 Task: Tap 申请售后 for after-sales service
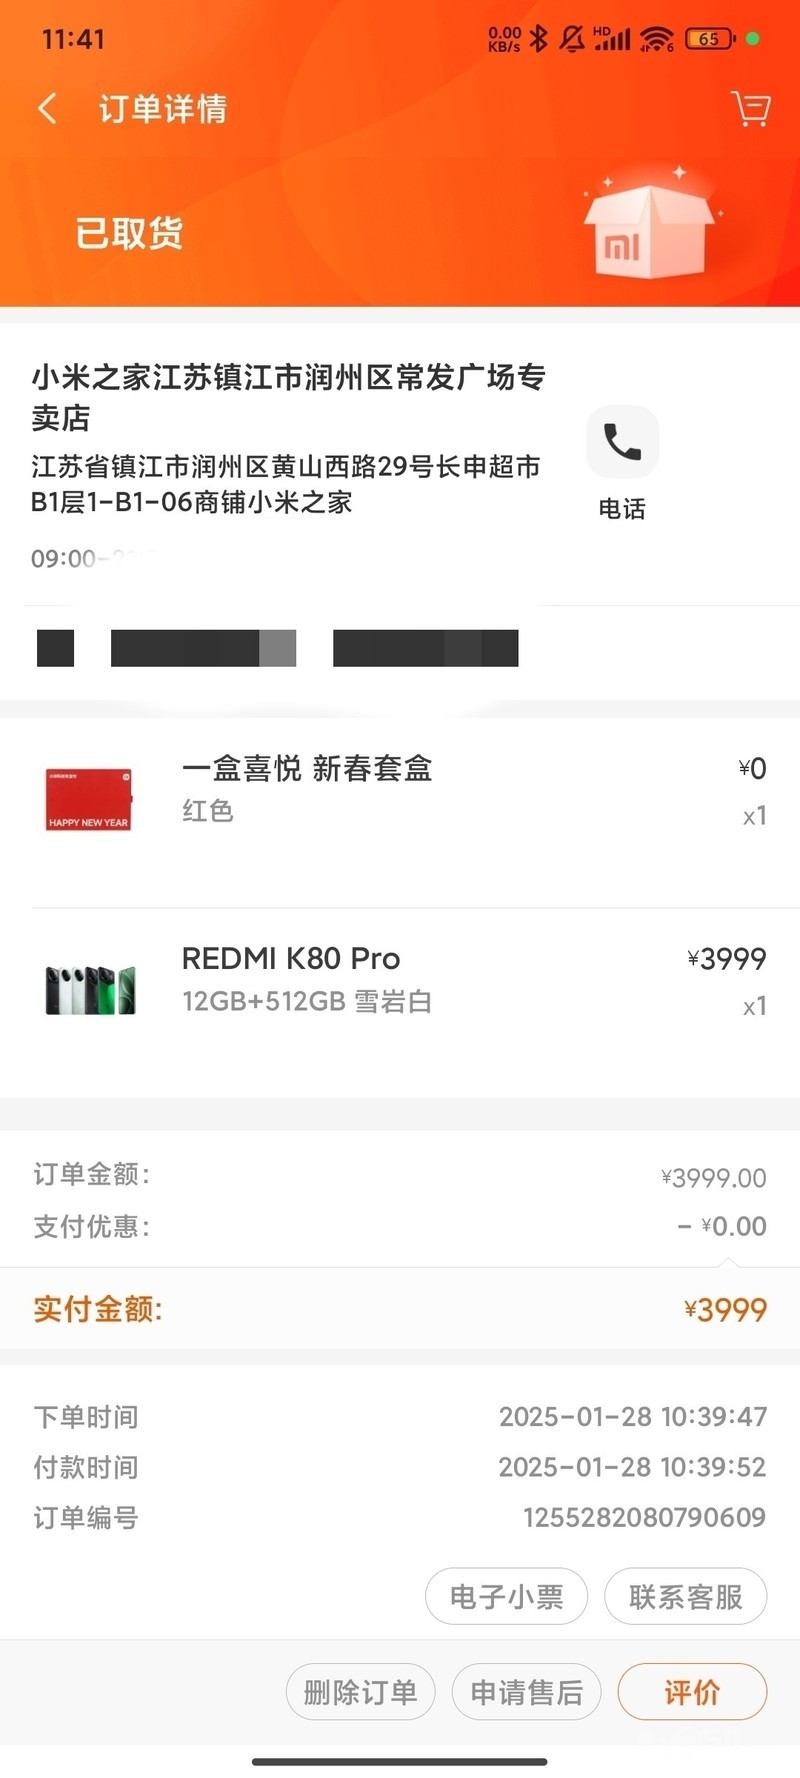[526, 1692]
